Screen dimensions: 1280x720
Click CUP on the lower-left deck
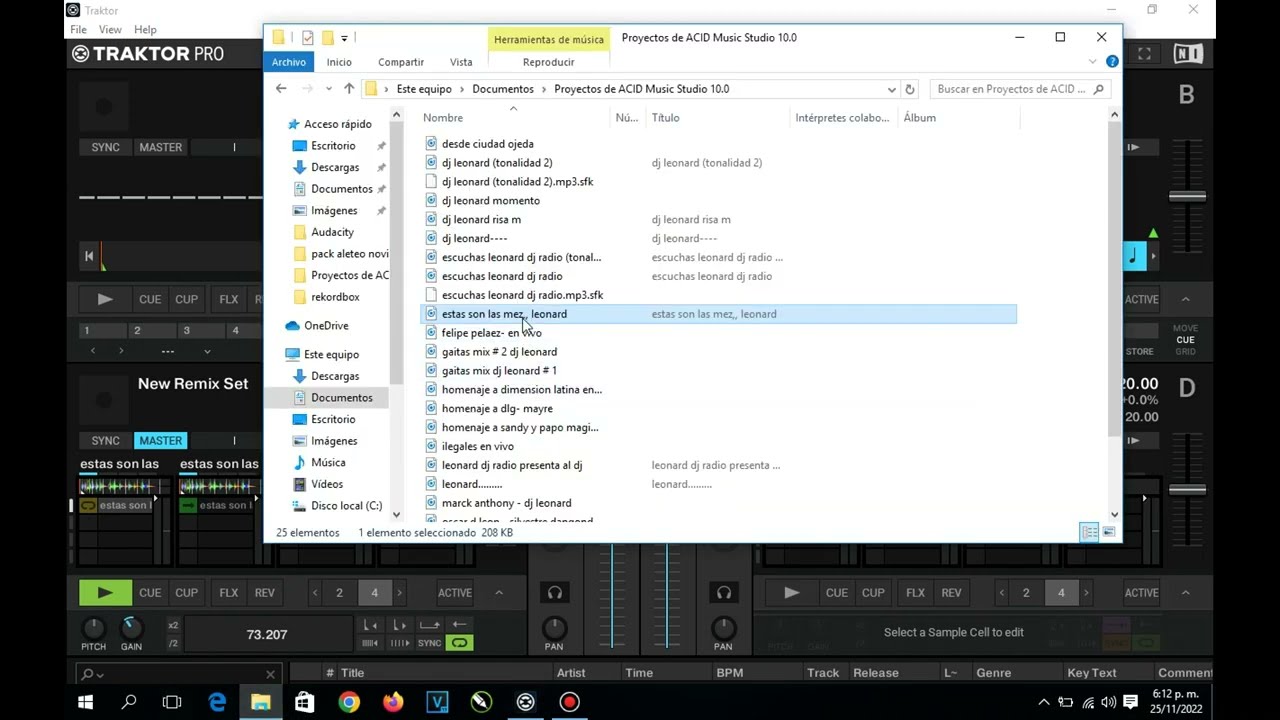[x=186, y=592]
